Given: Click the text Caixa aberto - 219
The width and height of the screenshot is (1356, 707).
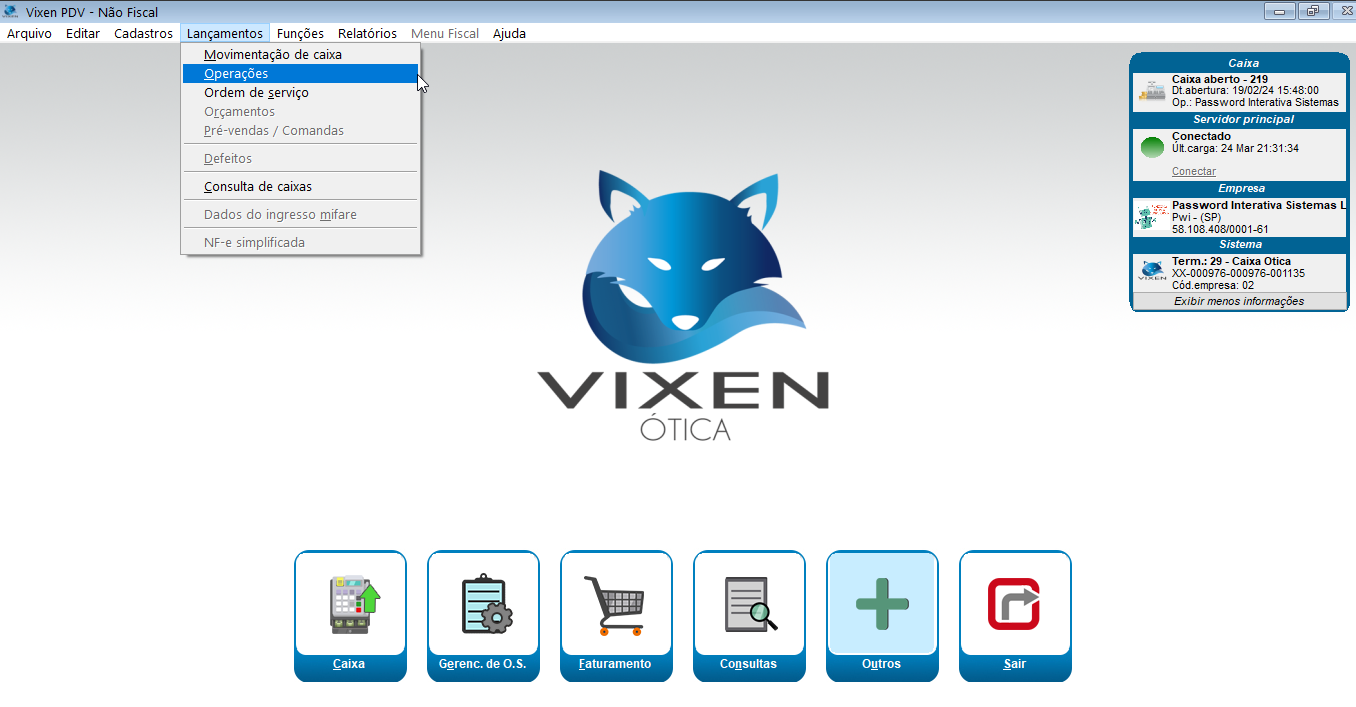Looking at the screenshot, I should [x=1220, y=79].
